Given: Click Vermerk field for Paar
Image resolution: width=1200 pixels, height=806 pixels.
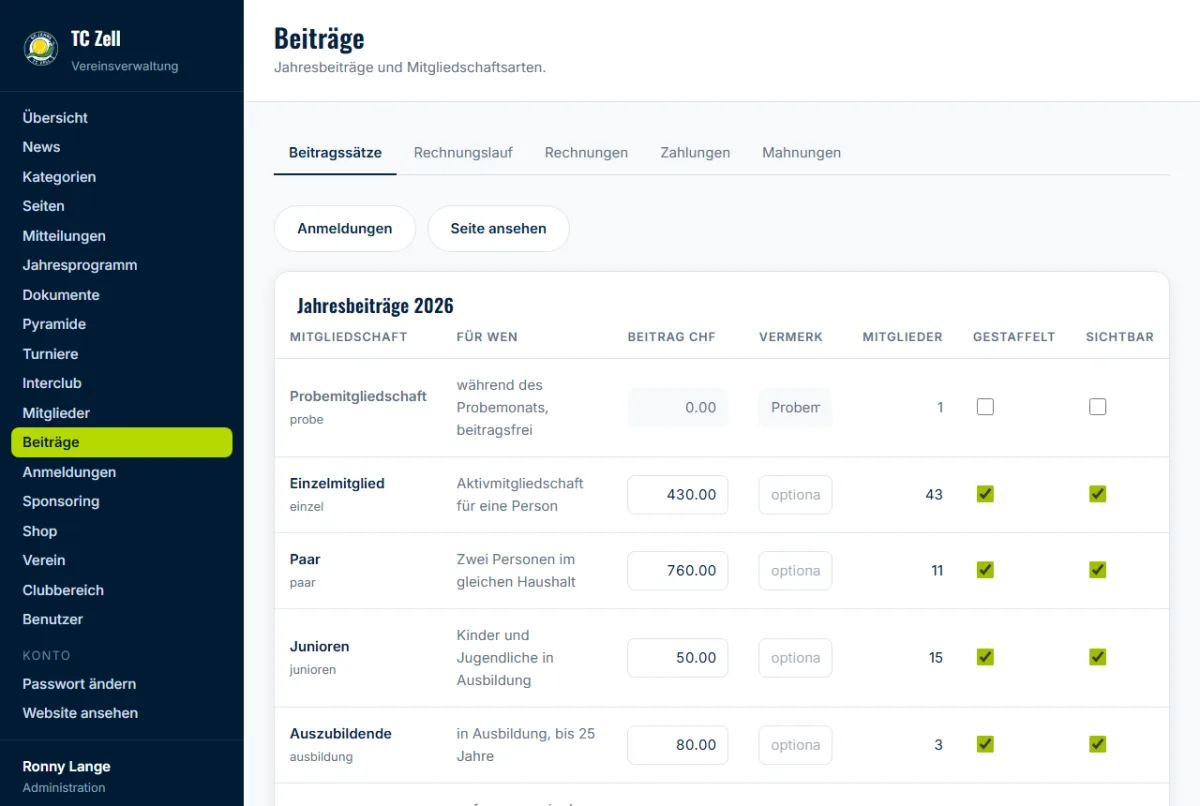Looking at the screenshot, I should pos(795,571).
